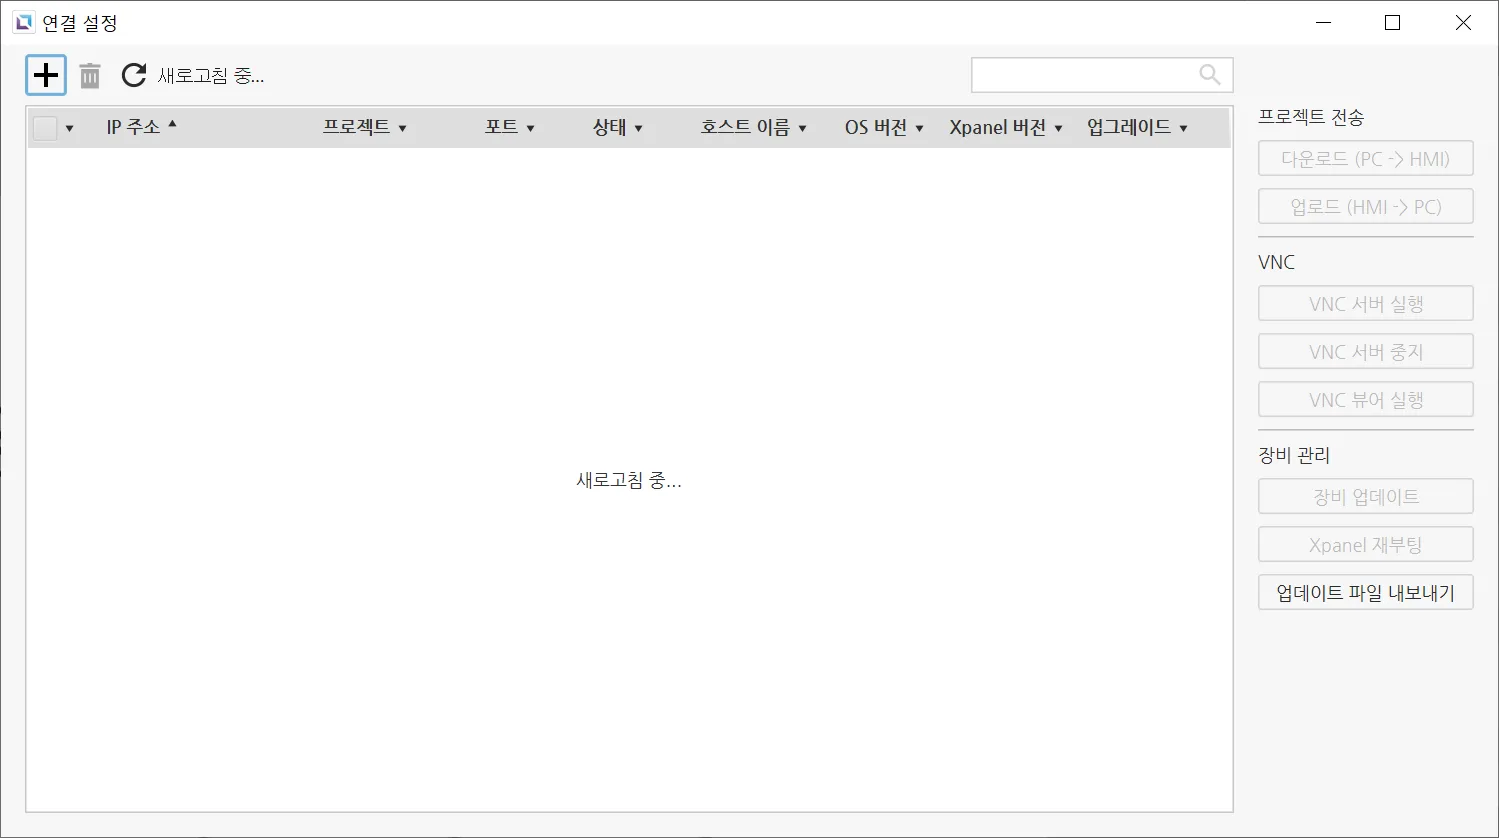
Task: Click the magnifying glass search icon
Action: point(1209,75)
